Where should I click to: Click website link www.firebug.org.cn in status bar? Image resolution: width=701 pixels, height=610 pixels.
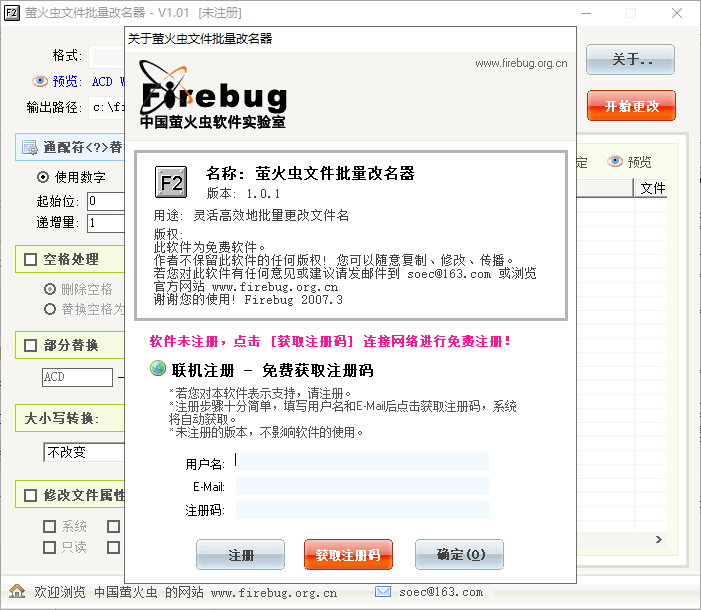click(x=274, y=593)
